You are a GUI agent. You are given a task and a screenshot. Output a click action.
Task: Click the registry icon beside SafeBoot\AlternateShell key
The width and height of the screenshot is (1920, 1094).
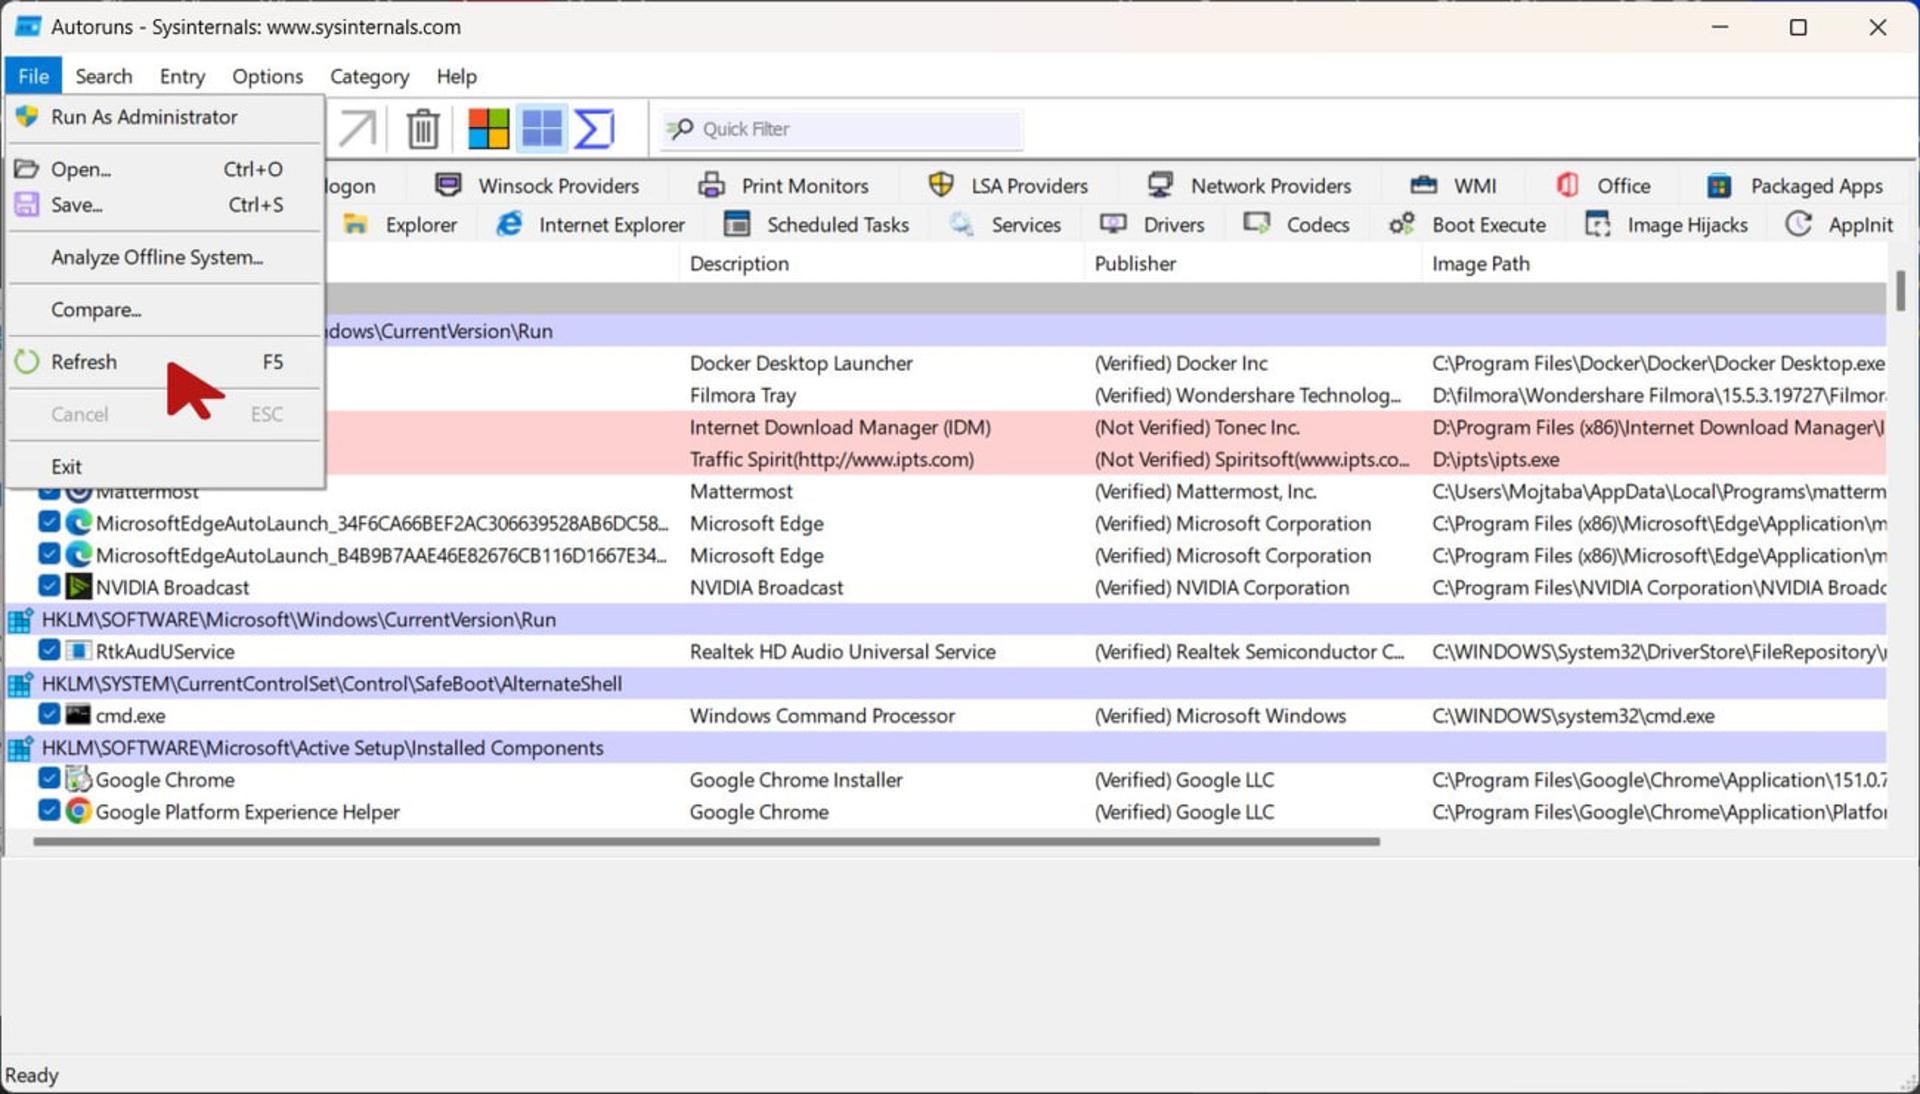[x=20, y=683]
